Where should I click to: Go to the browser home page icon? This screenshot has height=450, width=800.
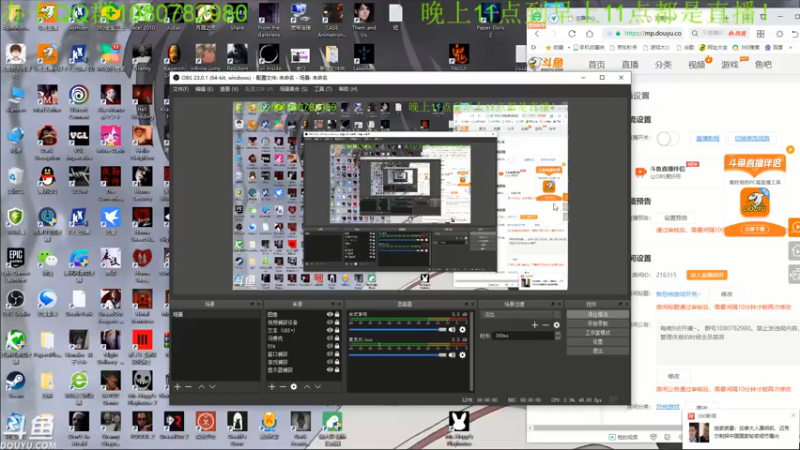point(589,34)
